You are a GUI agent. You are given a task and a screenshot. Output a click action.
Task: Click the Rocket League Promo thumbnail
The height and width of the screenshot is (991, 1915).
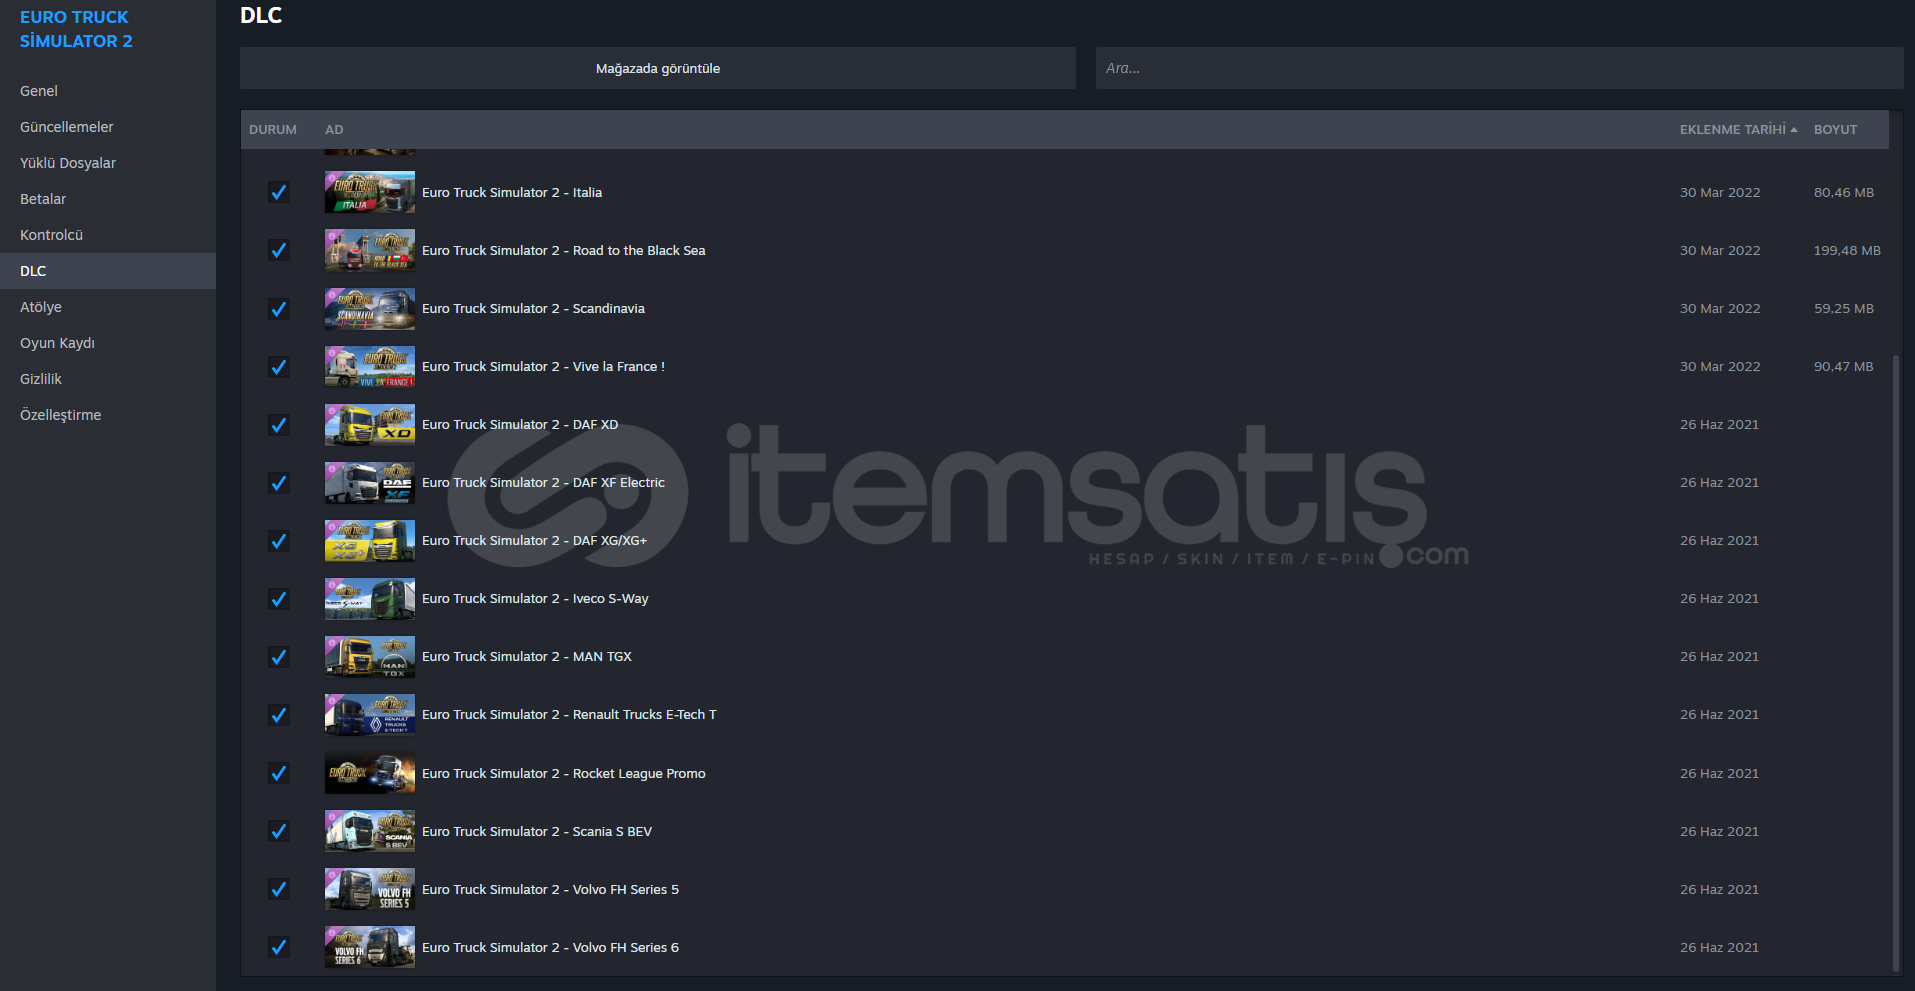[369, 773]
